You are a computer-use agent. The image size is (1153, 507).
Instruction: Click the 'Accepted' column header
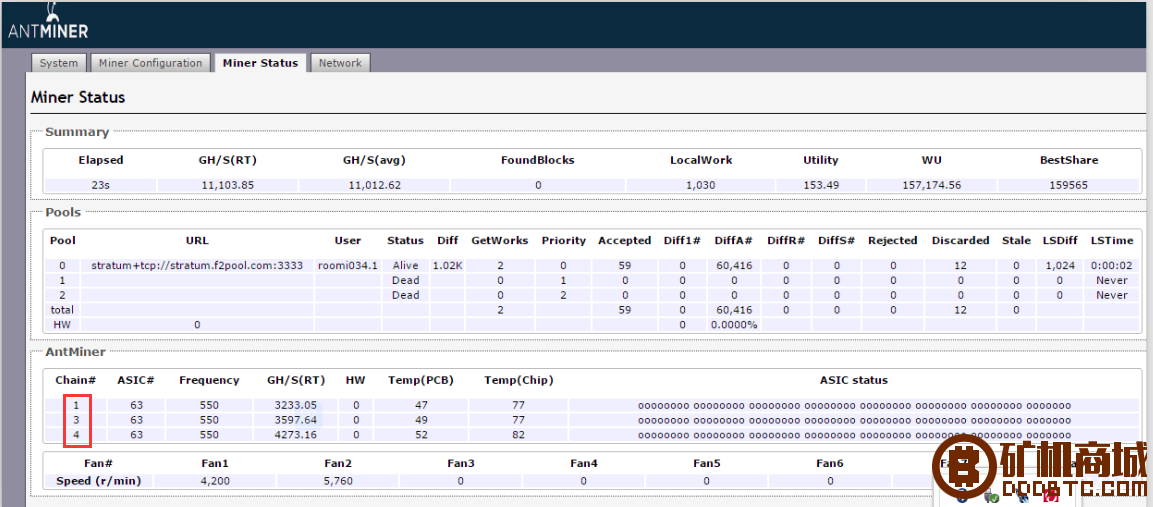(624, 241)
